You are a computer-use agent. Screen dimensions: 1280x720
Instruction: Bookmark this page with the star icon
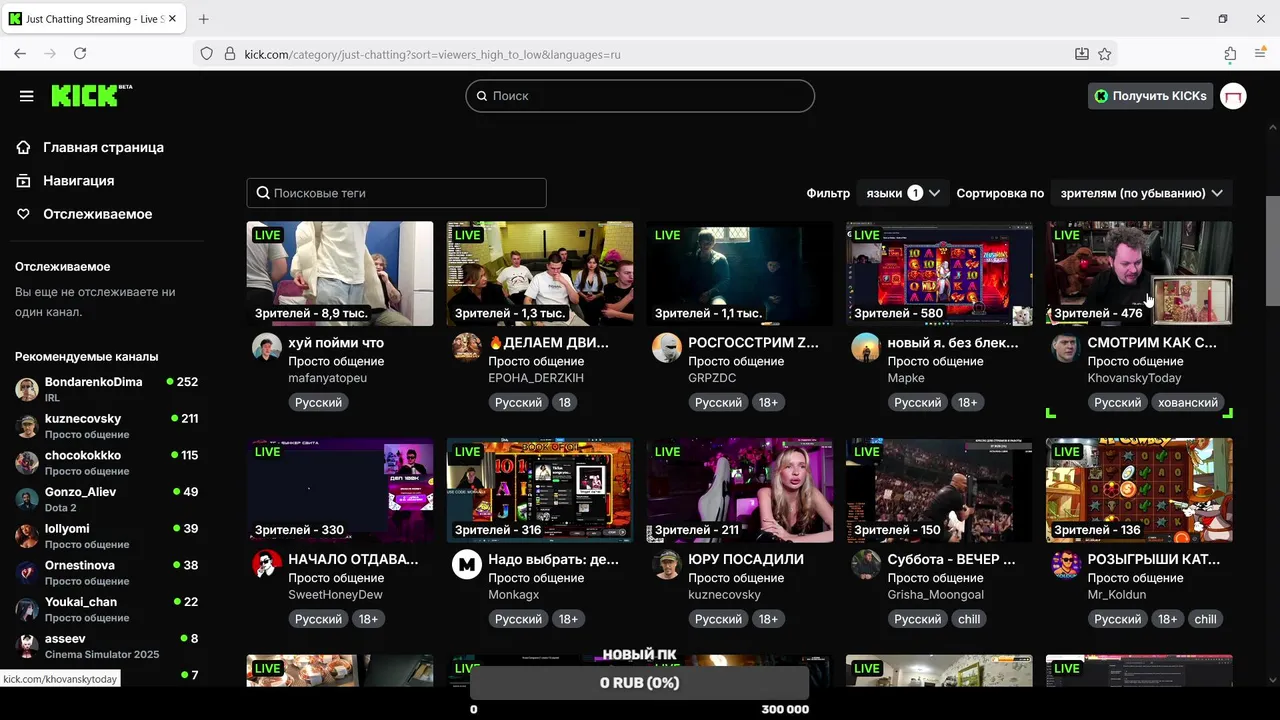(1105, 54)
